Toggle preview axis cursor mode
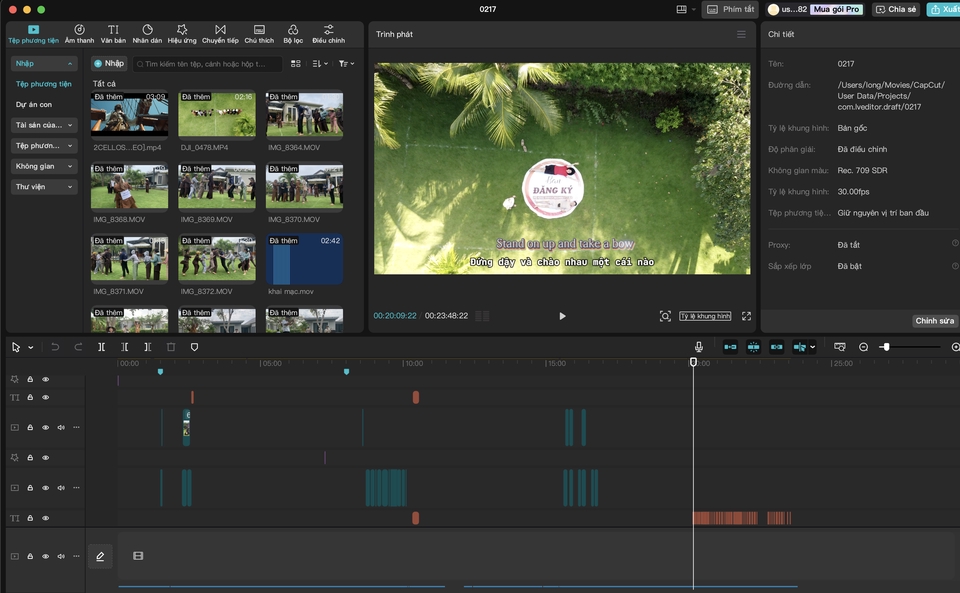Viewport: 960px width, 593px height. click(799, 347)
